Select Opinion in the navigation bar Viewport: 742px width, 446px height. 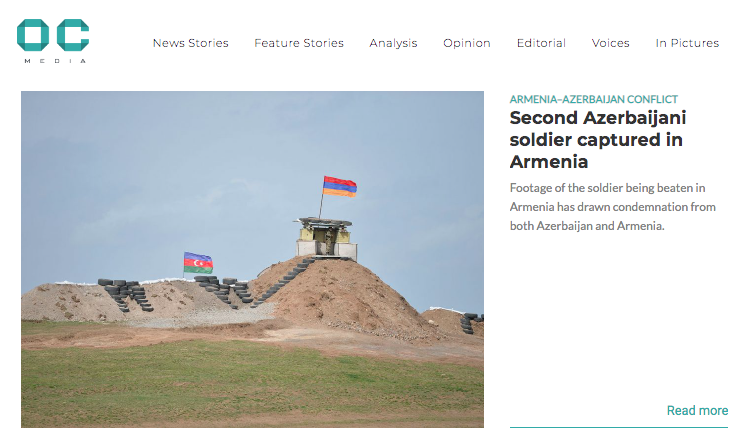pyautogui.click(x=467, y=43)
